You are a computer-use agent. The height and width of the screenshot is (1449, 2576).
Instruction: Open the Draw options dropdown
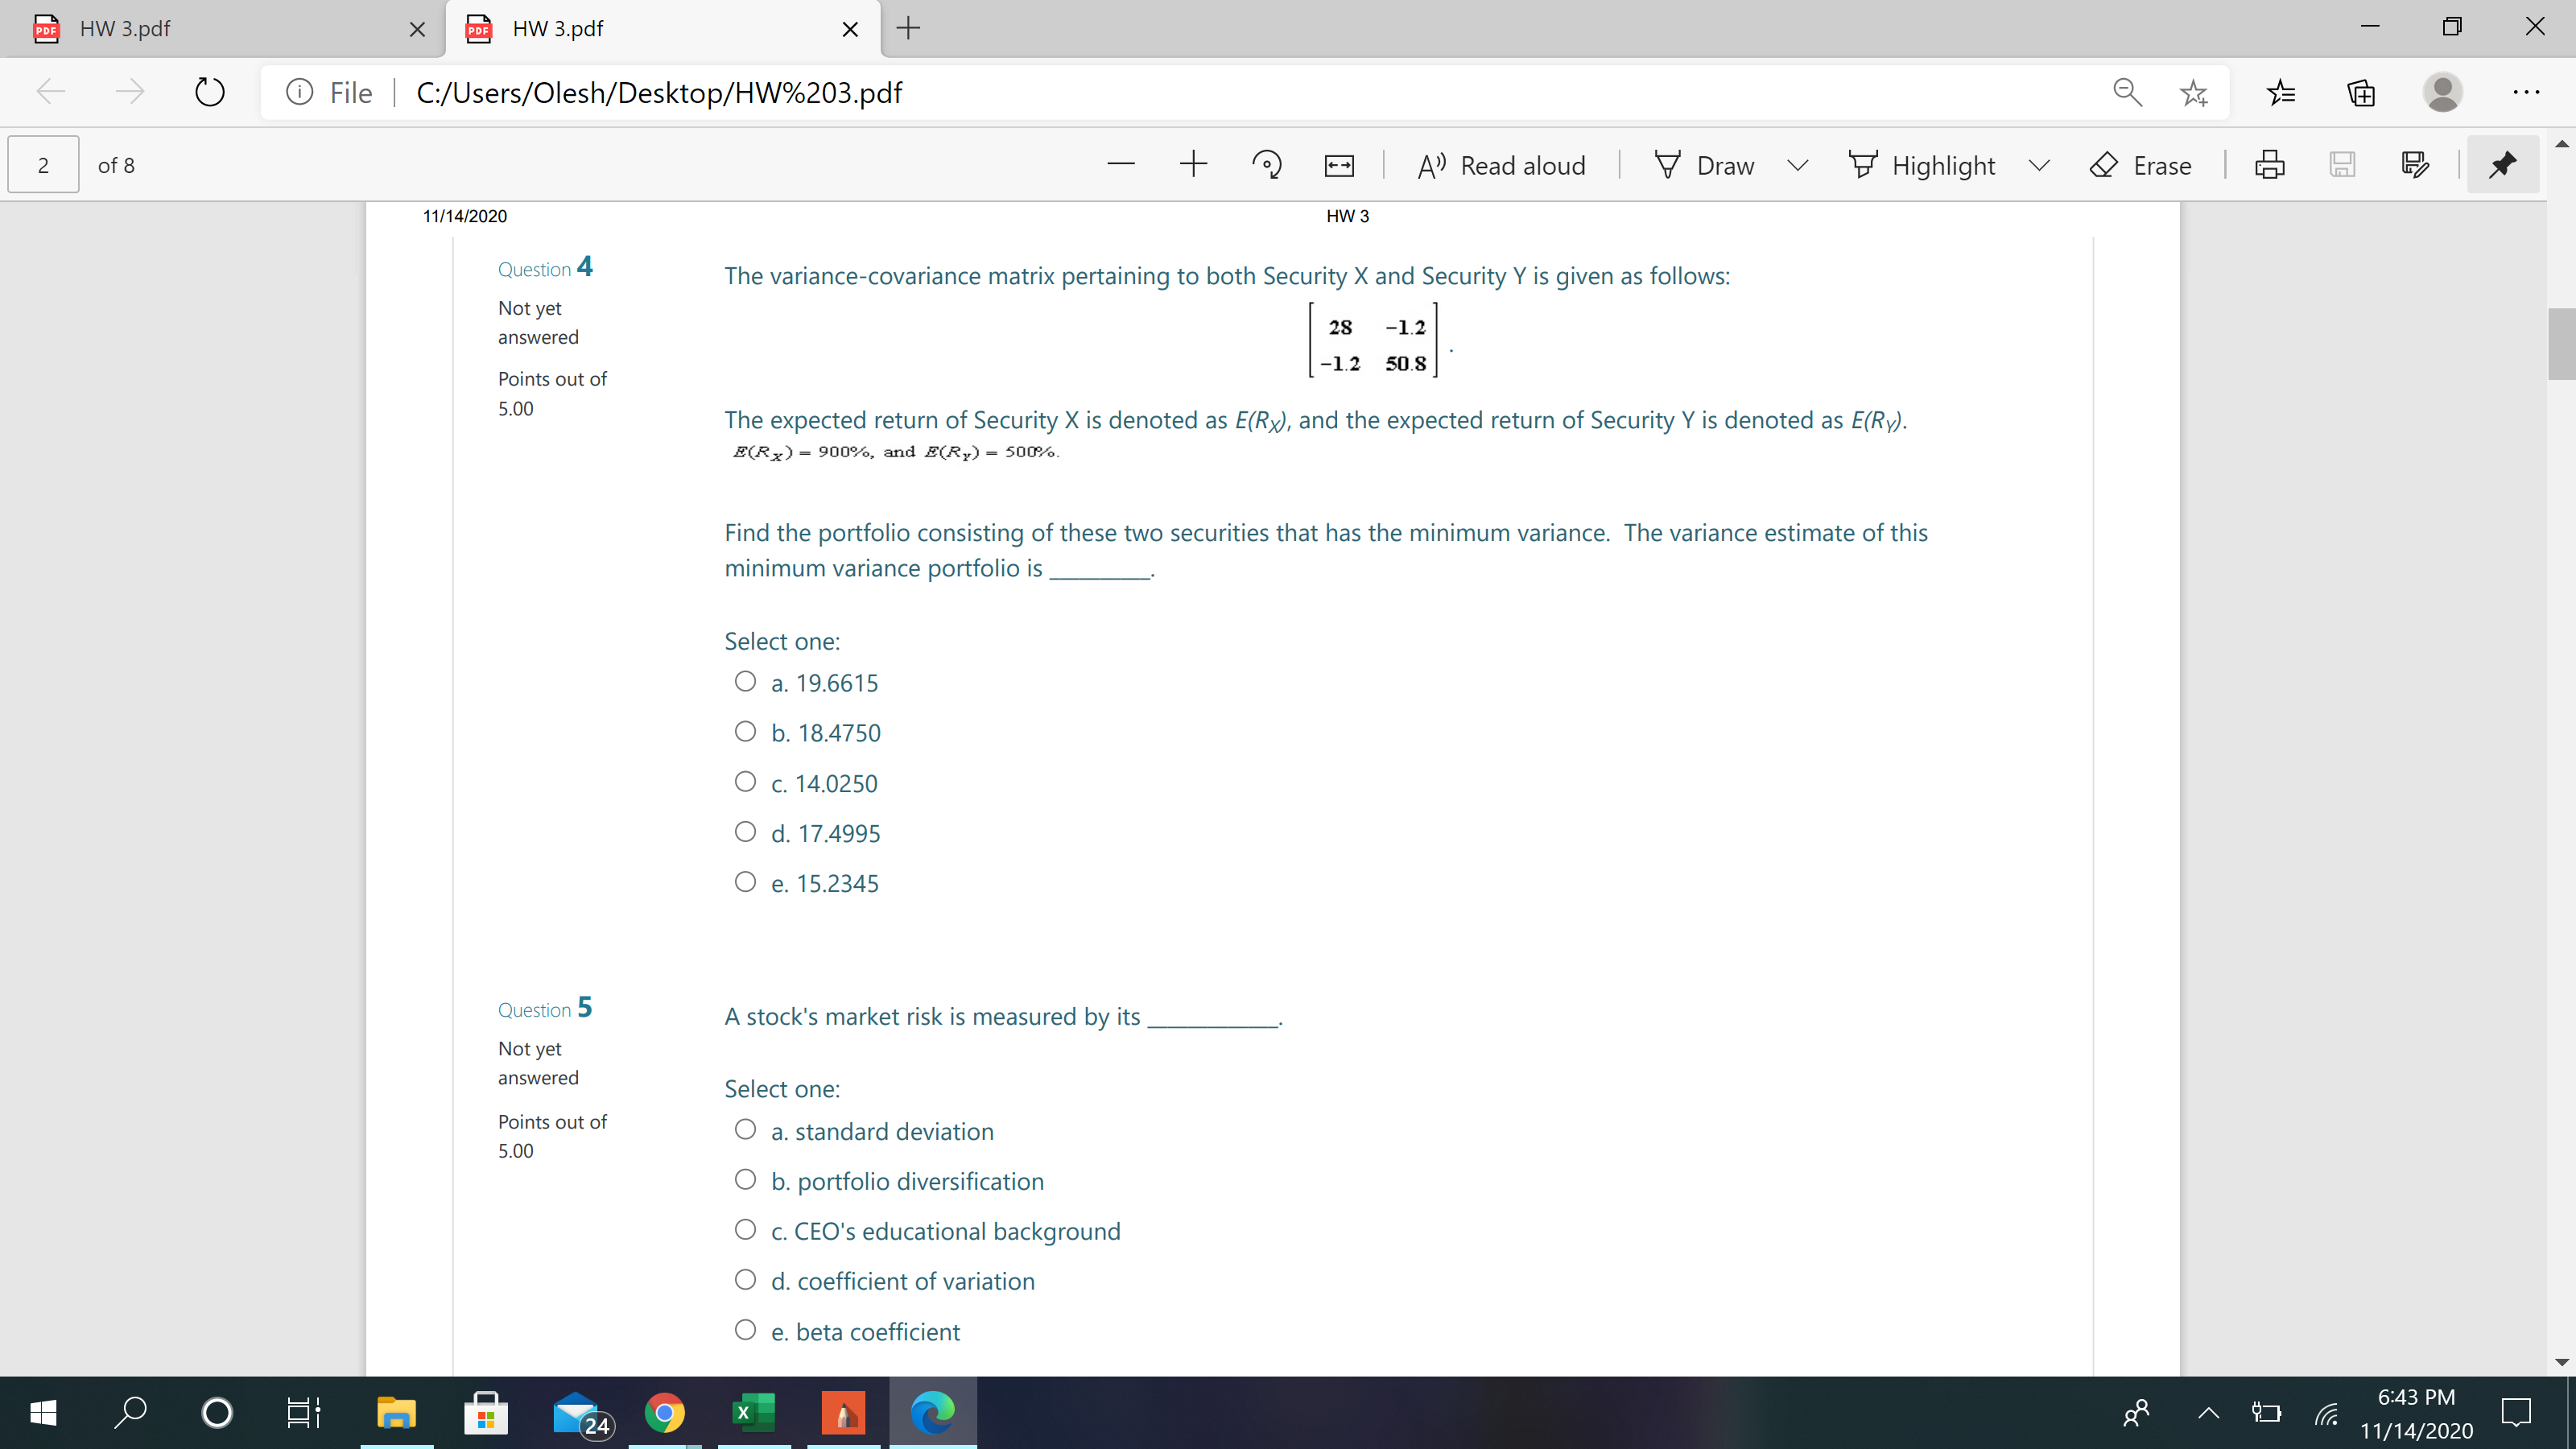(x=1797, y=164)
